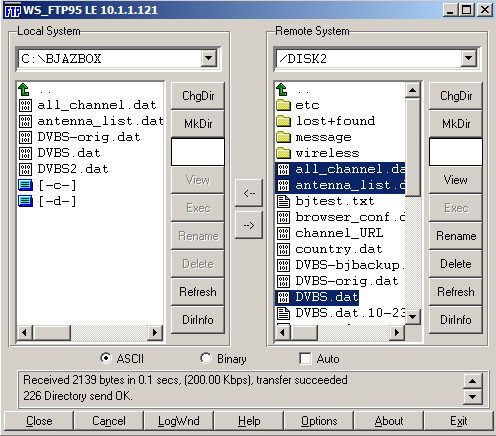Click local Refresh button
This screenshot has width=496, height=436.
click(198, 292)
